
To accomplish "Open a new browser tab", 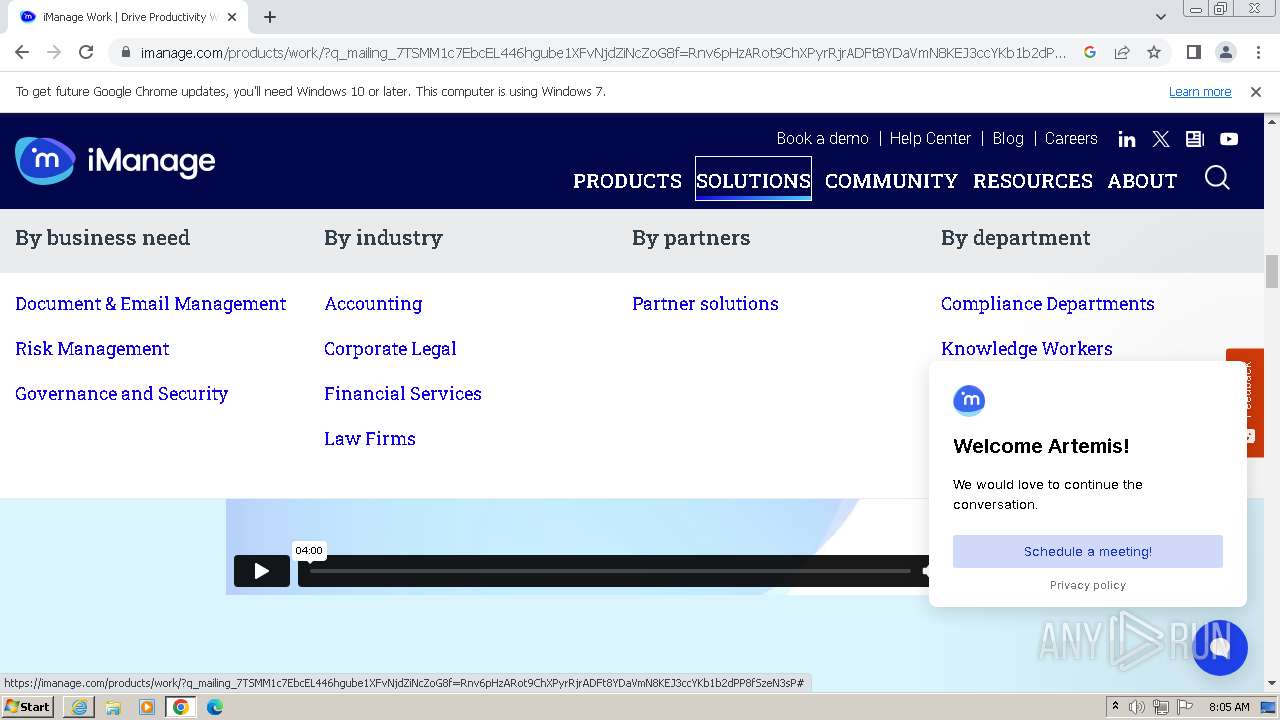I will point(270,17).
